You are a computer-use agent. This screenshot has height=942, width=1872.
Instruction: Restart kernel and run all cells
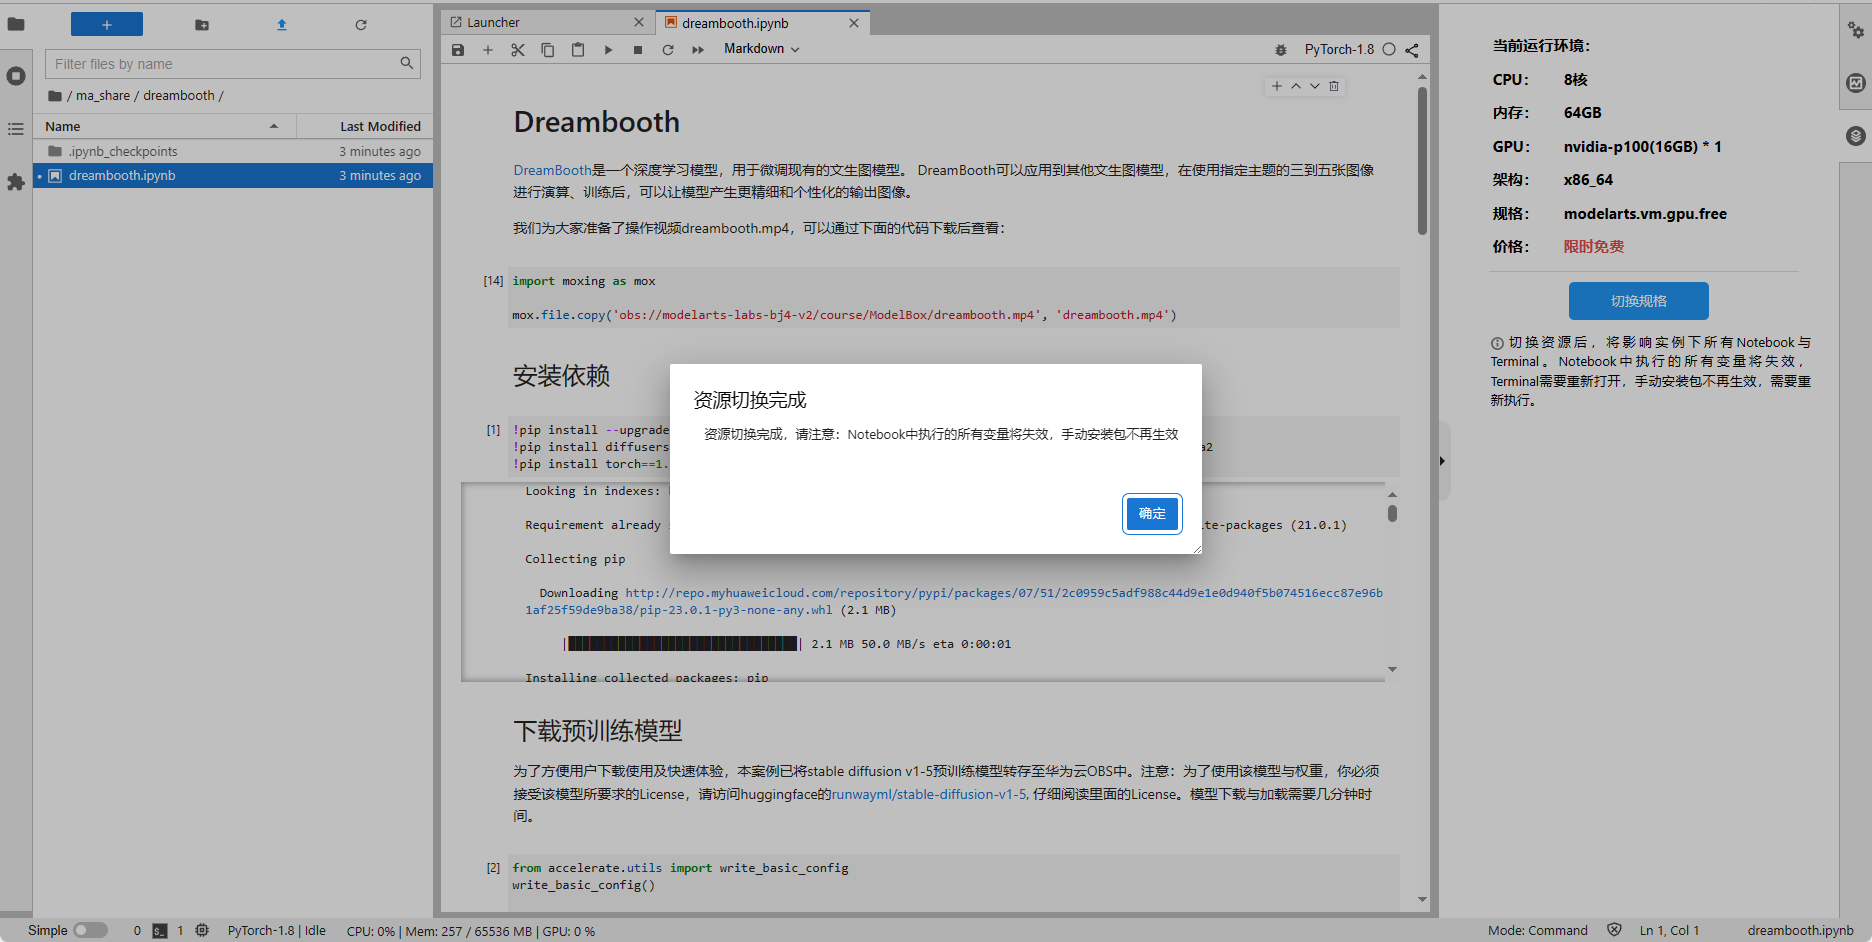pyautogui.click(x=698, y=50)
